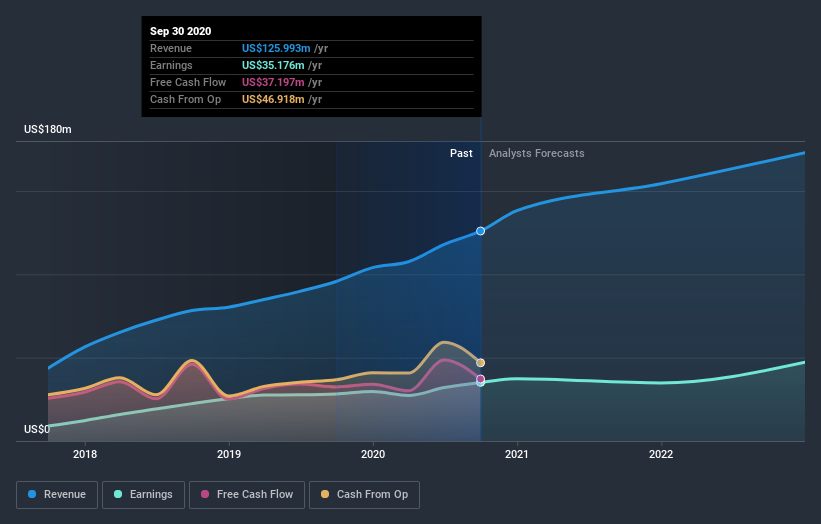
Task: Click the Cash From Op row label in tooltip
Action: (x=185, y=99)
